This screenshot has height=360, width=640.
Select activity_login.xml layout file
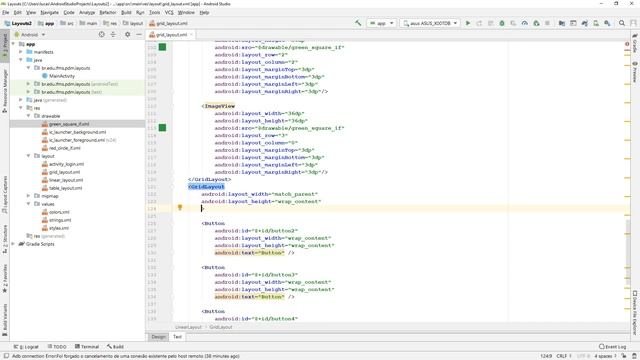tap(66, 164)
